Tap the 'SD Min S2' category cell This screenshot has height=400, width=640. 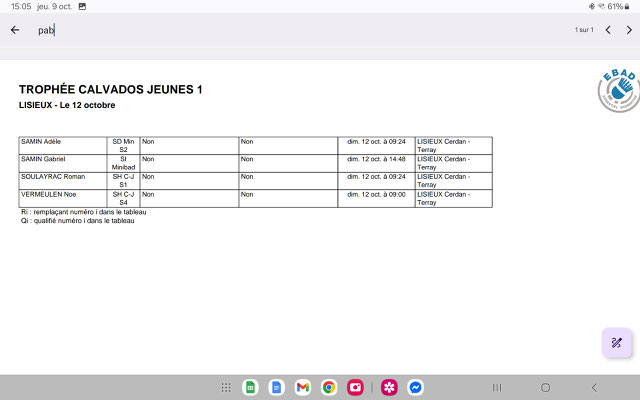pos(123,146)
